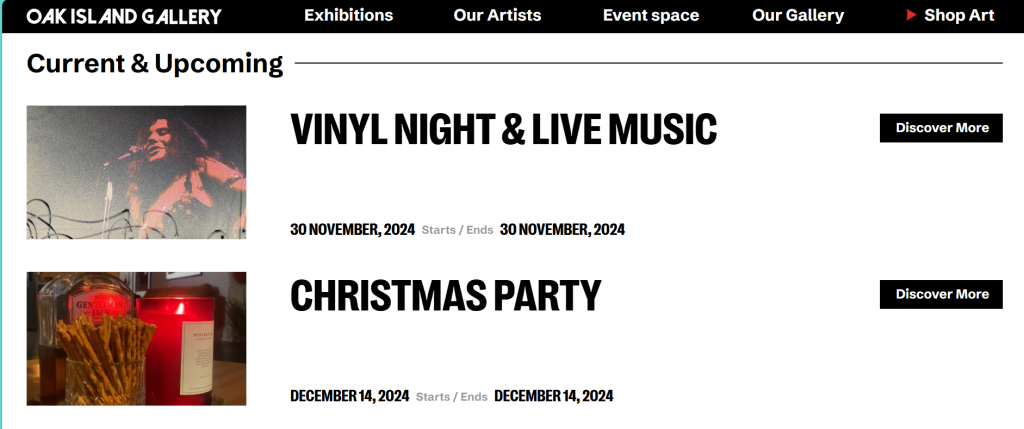1024x429 pixels.
Task: Open the Our Gallery nav item
Action: tap(797, 16)
